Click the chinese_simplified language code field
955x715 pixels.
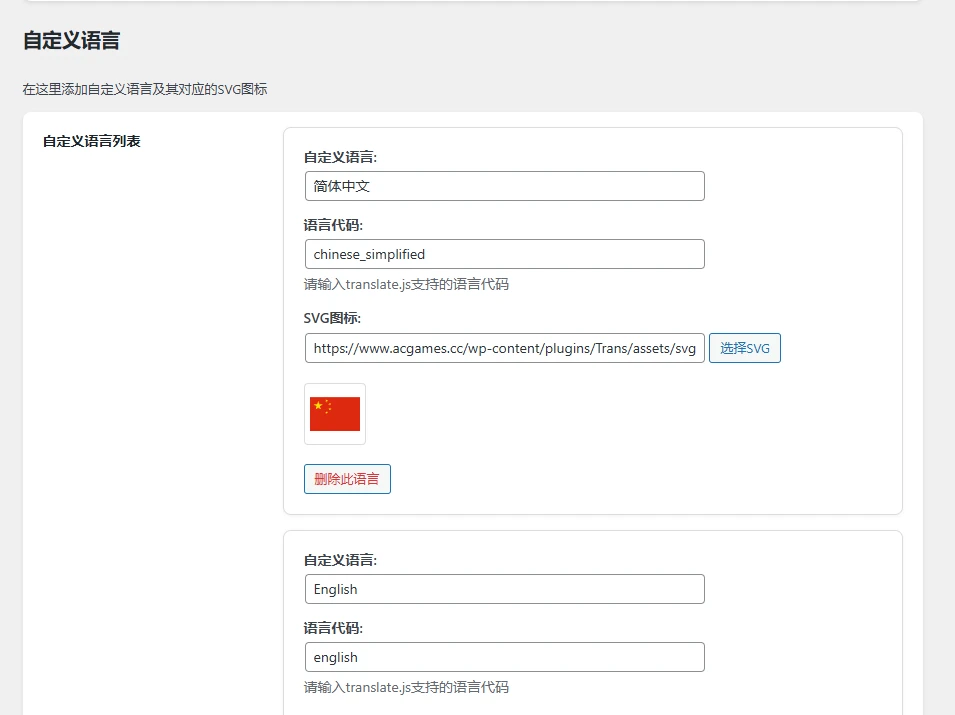(x=504, y=254)
